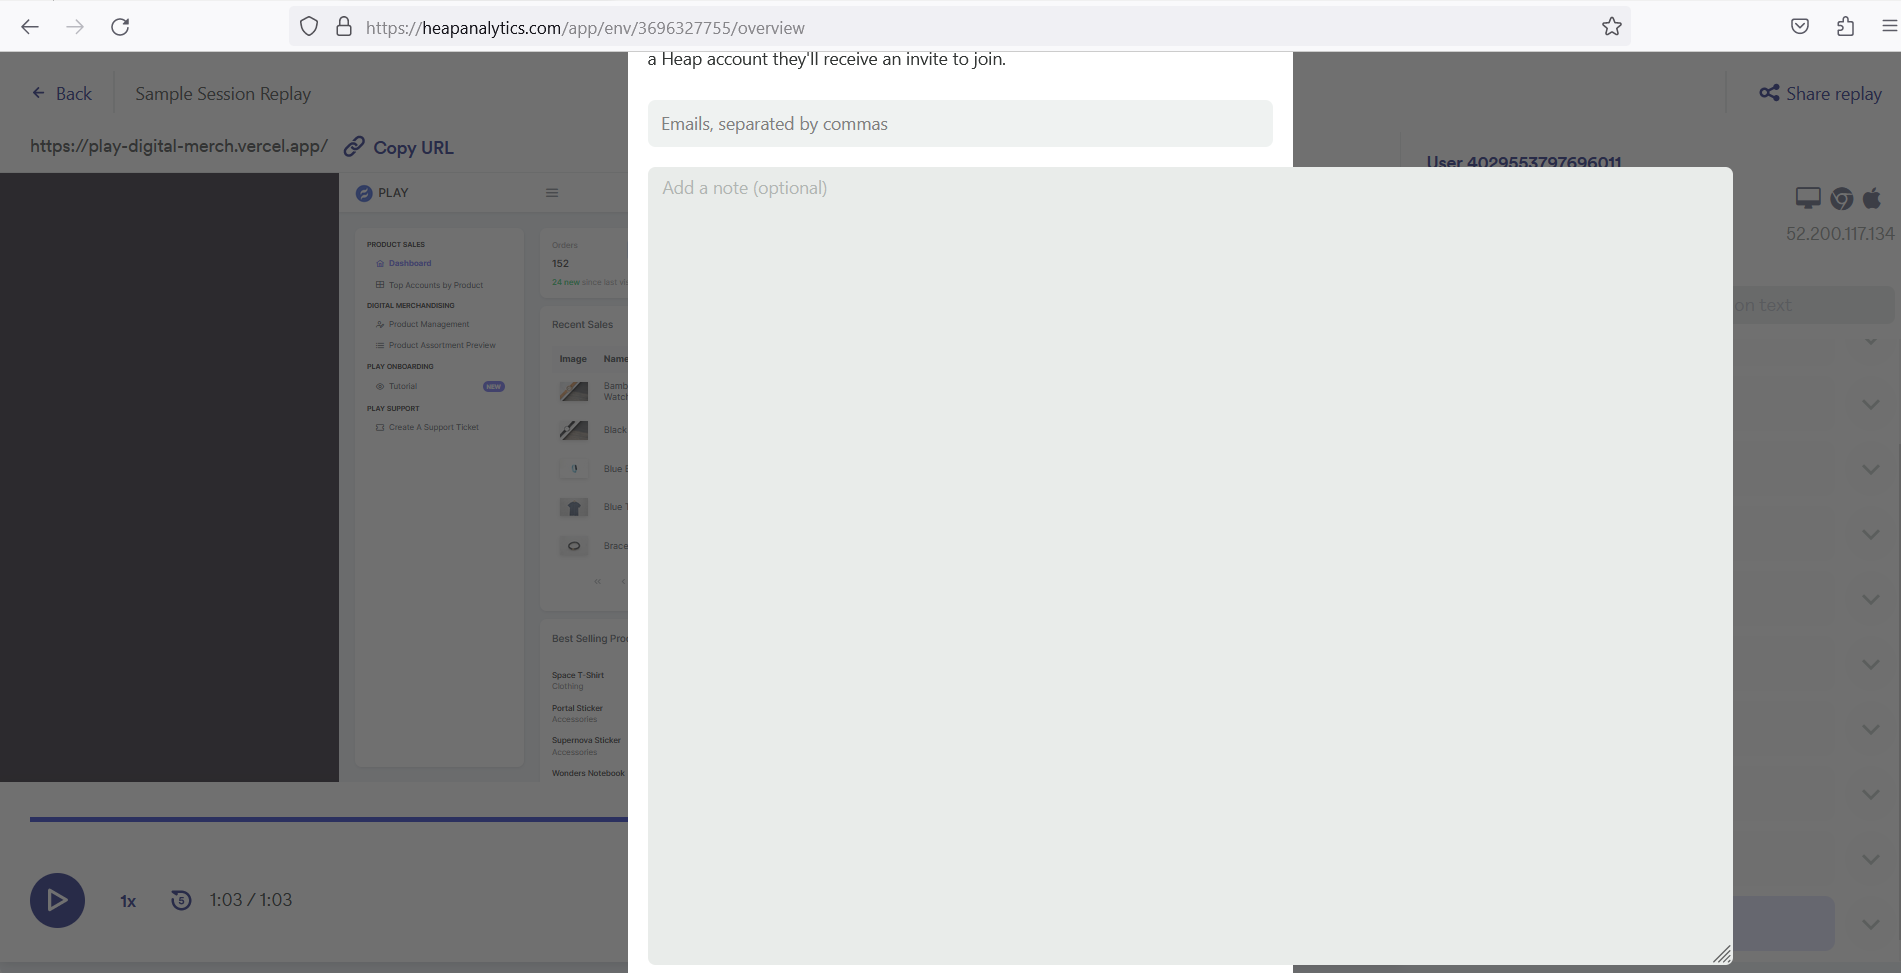
Task: Click the browser back arrow
Action: click(30, 27)
